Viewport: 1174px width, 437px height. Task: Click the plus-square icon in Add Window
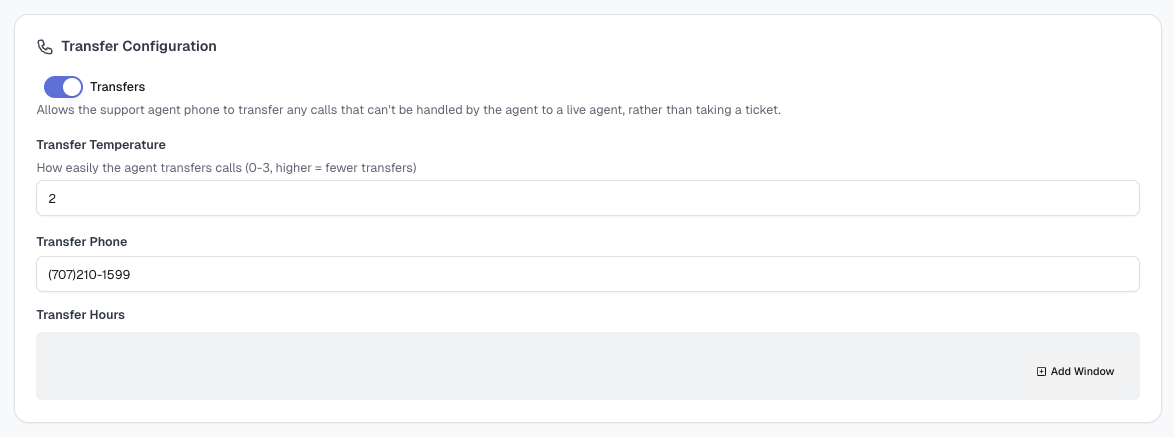(1041, 372)
